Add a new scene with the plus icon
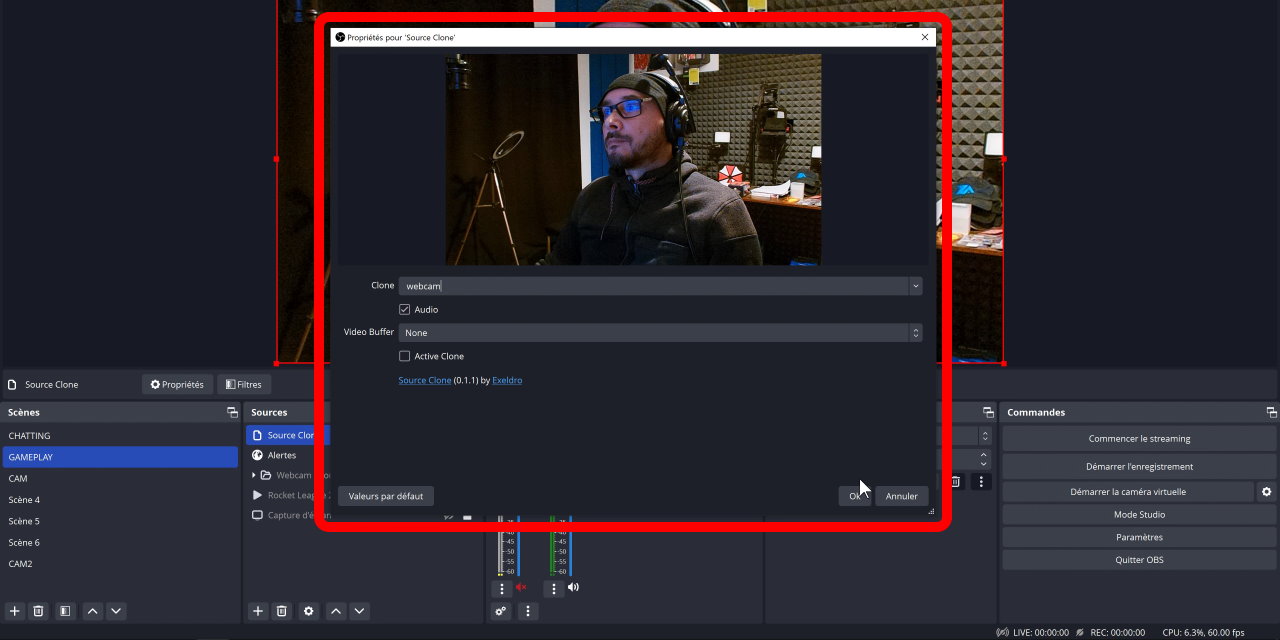The image size is (1280, 640). (x=15, y=611)
